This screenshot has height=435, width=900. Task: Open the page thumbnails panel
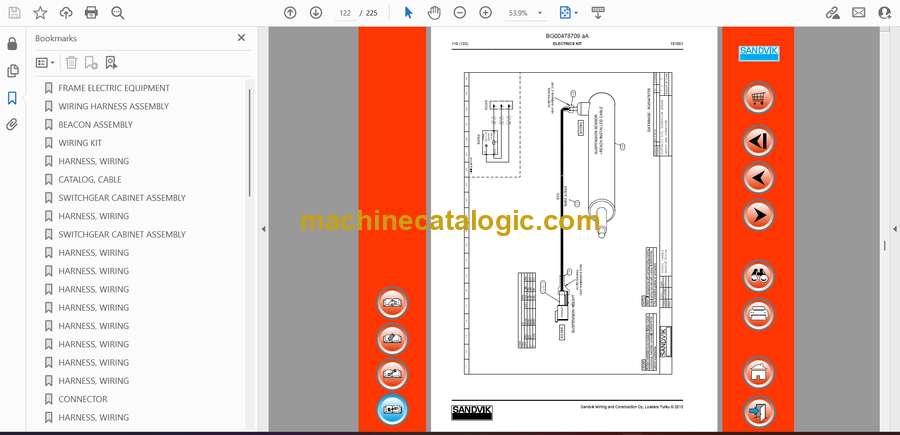[12, 71]
